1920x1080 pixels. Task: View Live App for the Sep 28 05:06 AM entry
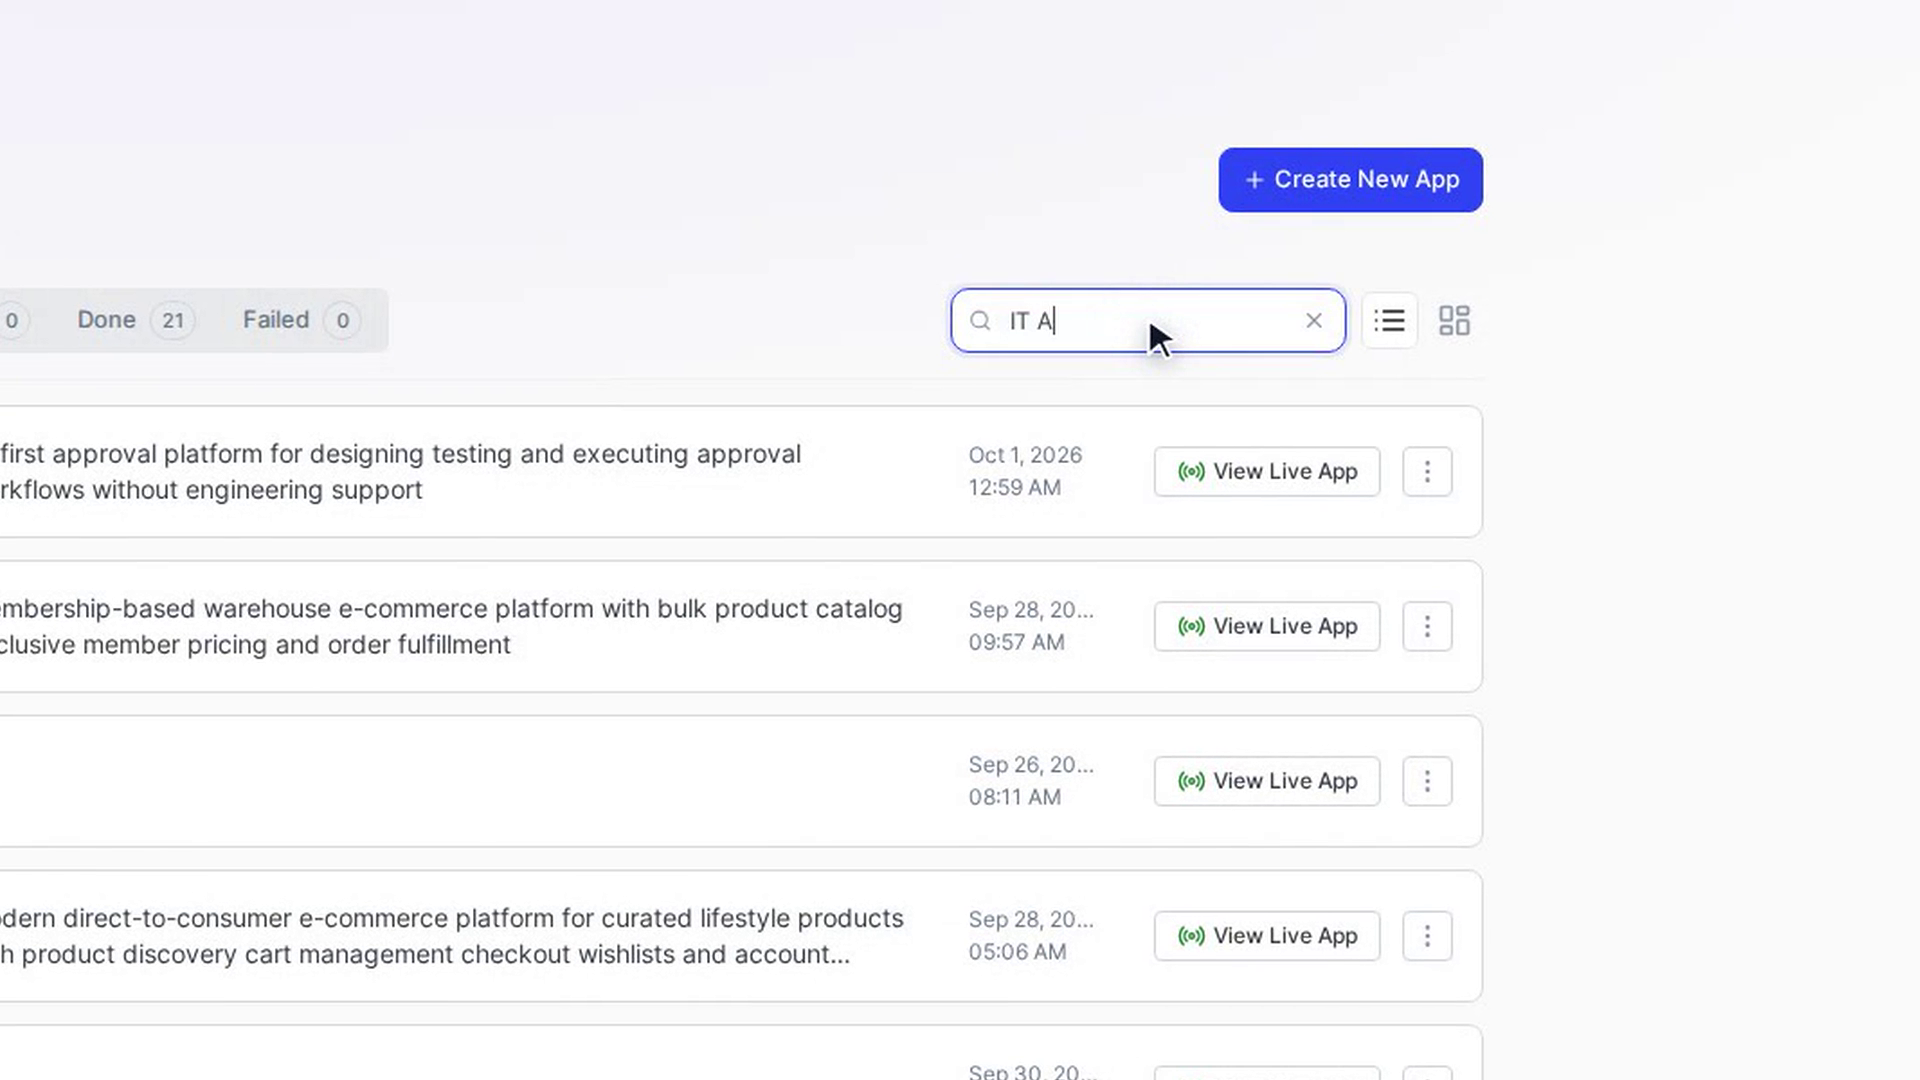pos(1267,936)
